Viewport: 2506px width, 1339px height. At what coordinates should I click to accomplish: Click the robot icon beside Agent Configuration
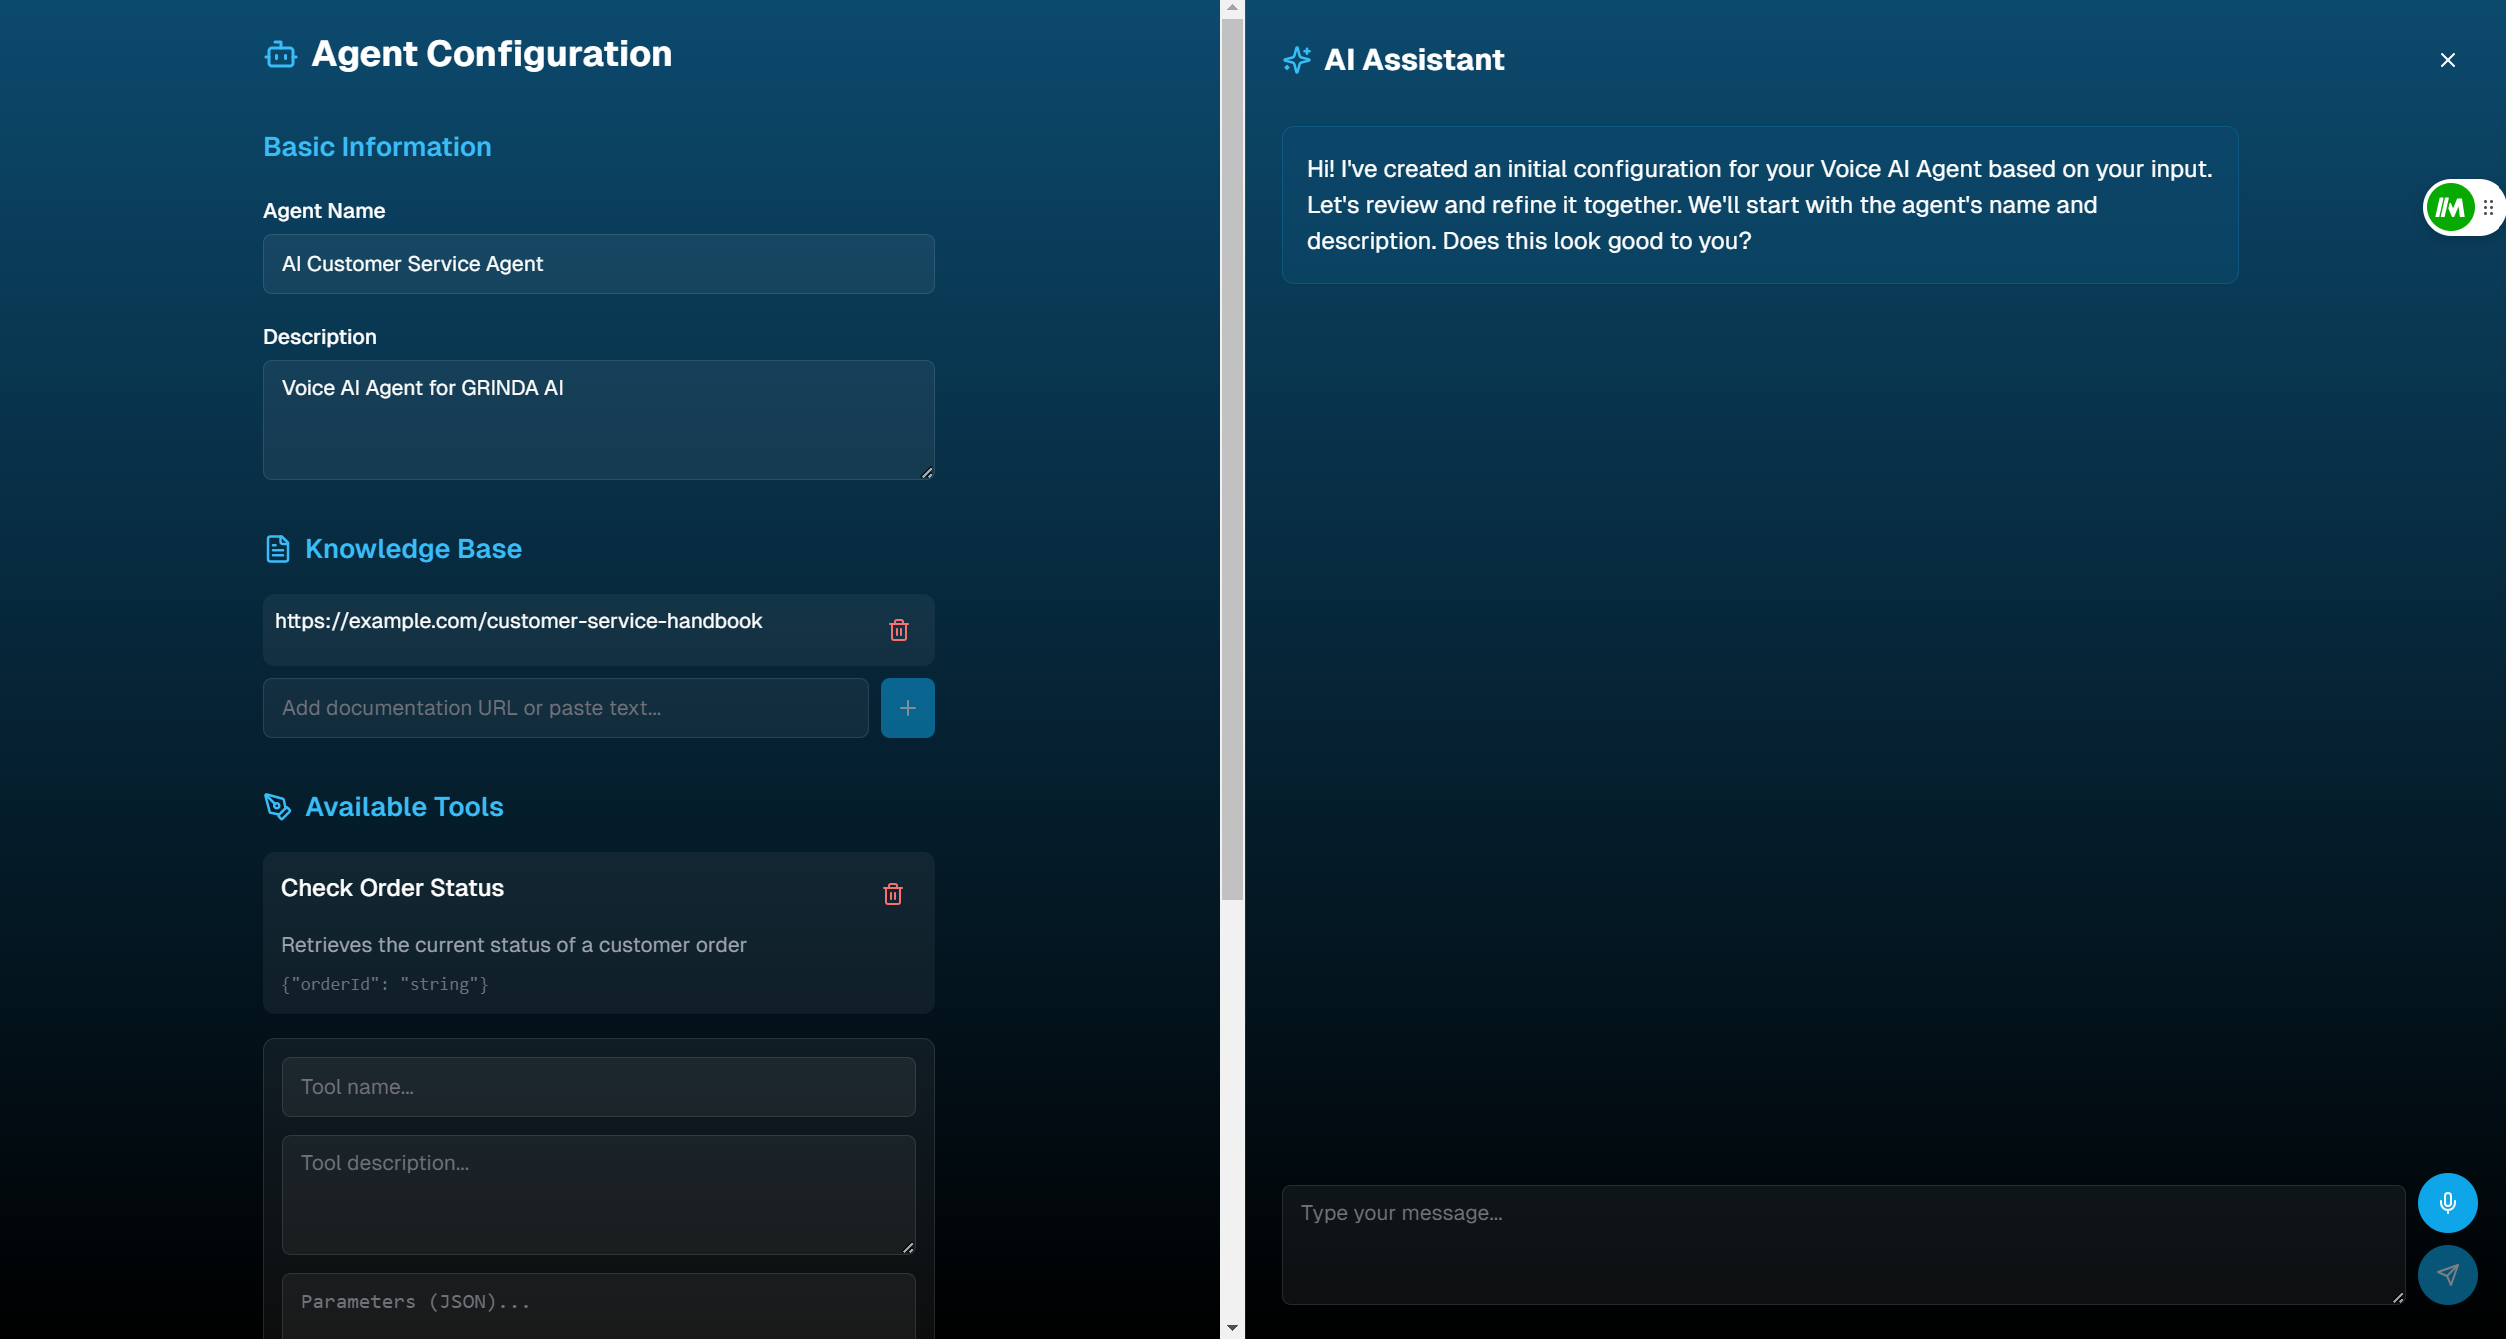(280, 55)
